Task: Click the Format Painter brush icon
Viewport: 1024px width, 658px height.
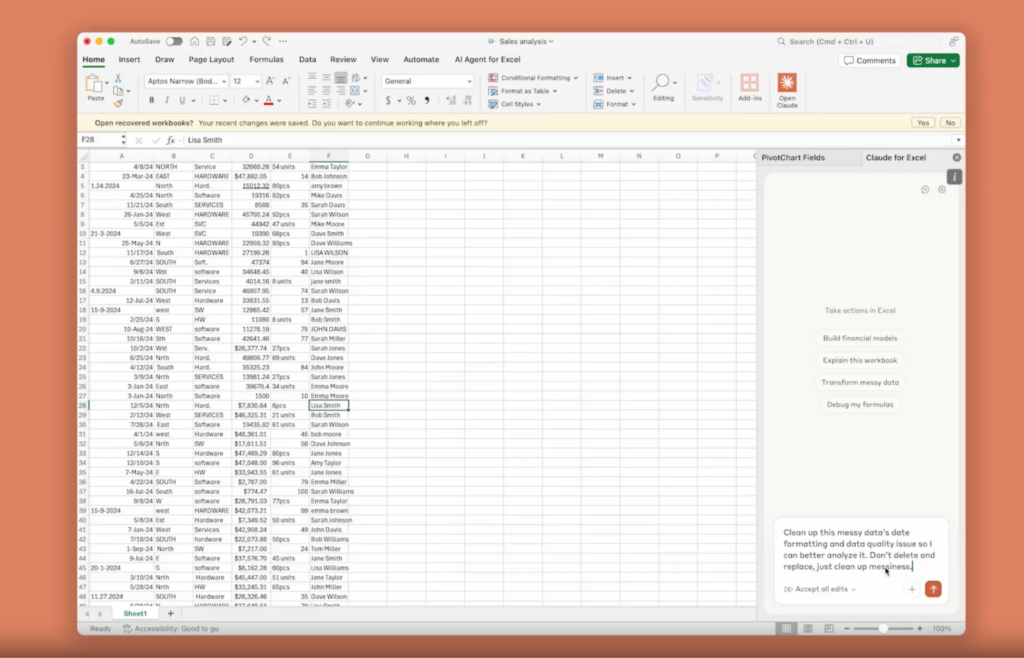Action: 118,103
